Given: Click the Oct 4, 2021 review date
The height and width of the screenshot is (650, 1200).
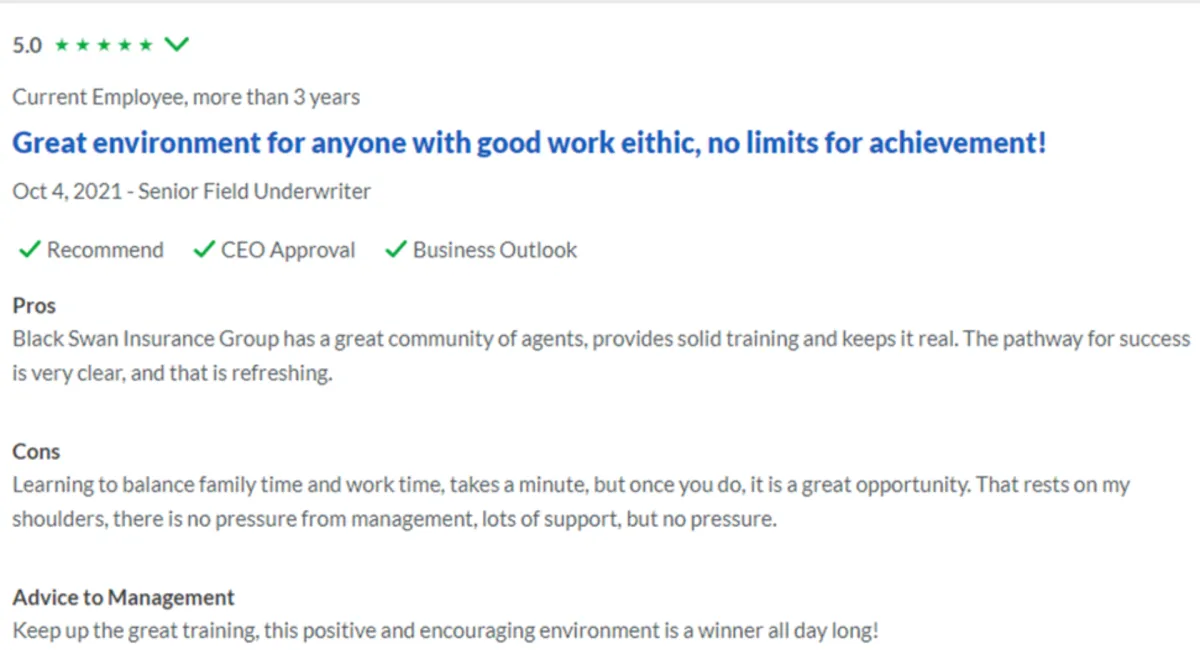Looking at the screenshot, I should (x=68, y=191).
